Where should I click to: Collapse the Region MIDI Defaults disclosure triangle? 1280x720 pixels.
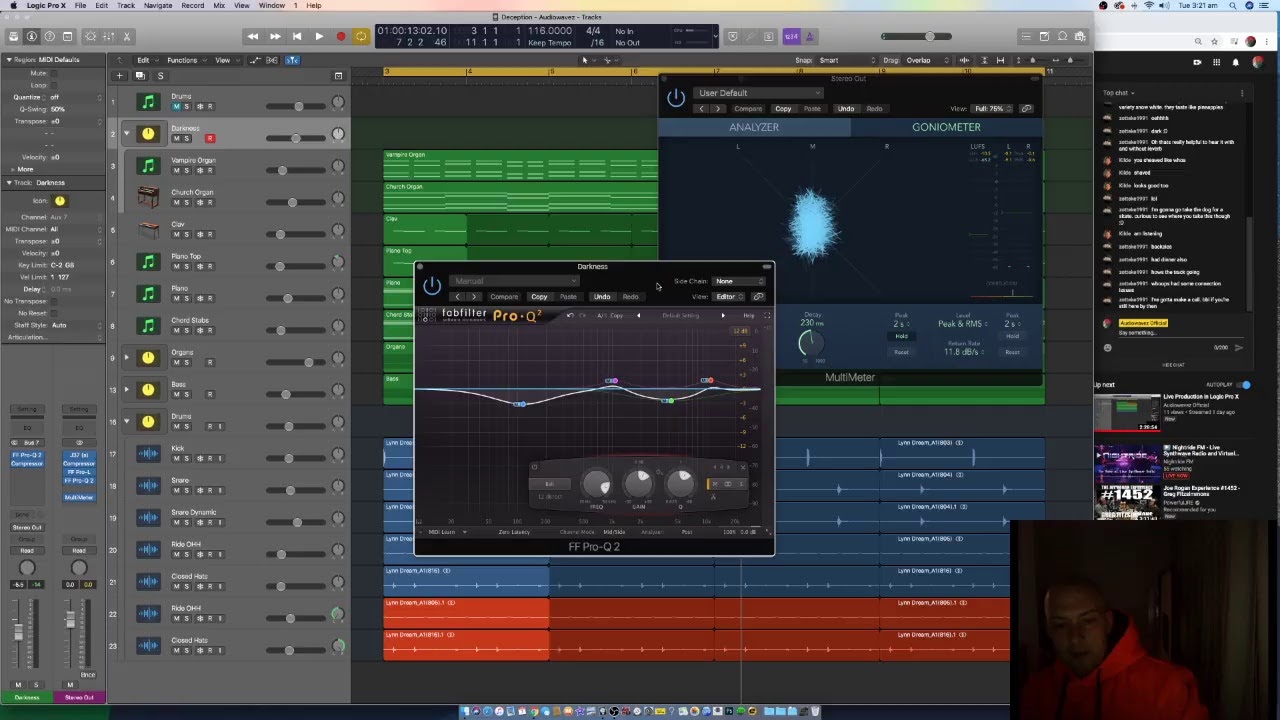click(x=8, y=60)
